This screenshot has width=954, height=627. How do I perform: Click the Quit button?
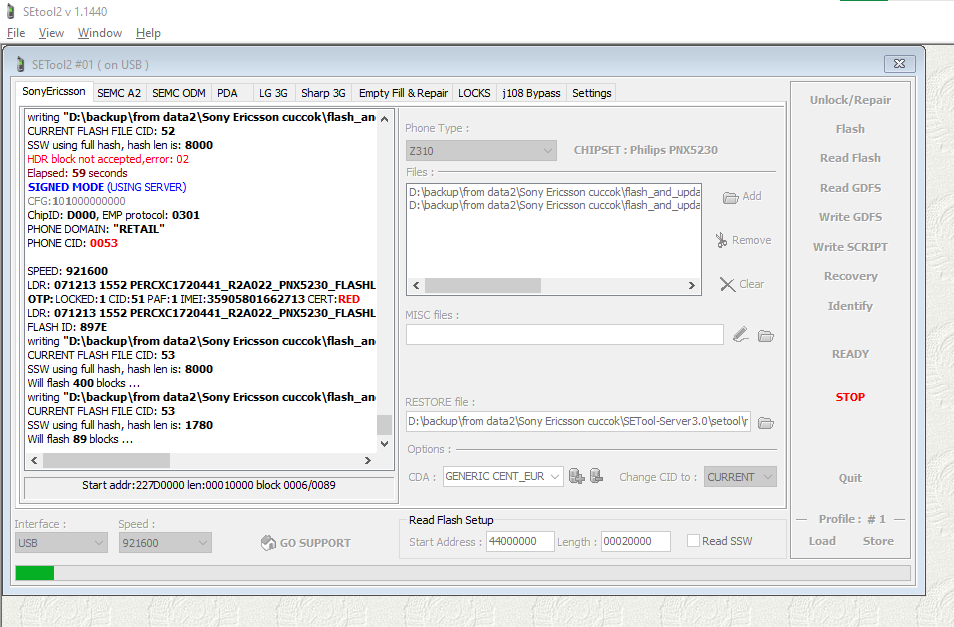[850, 478]
